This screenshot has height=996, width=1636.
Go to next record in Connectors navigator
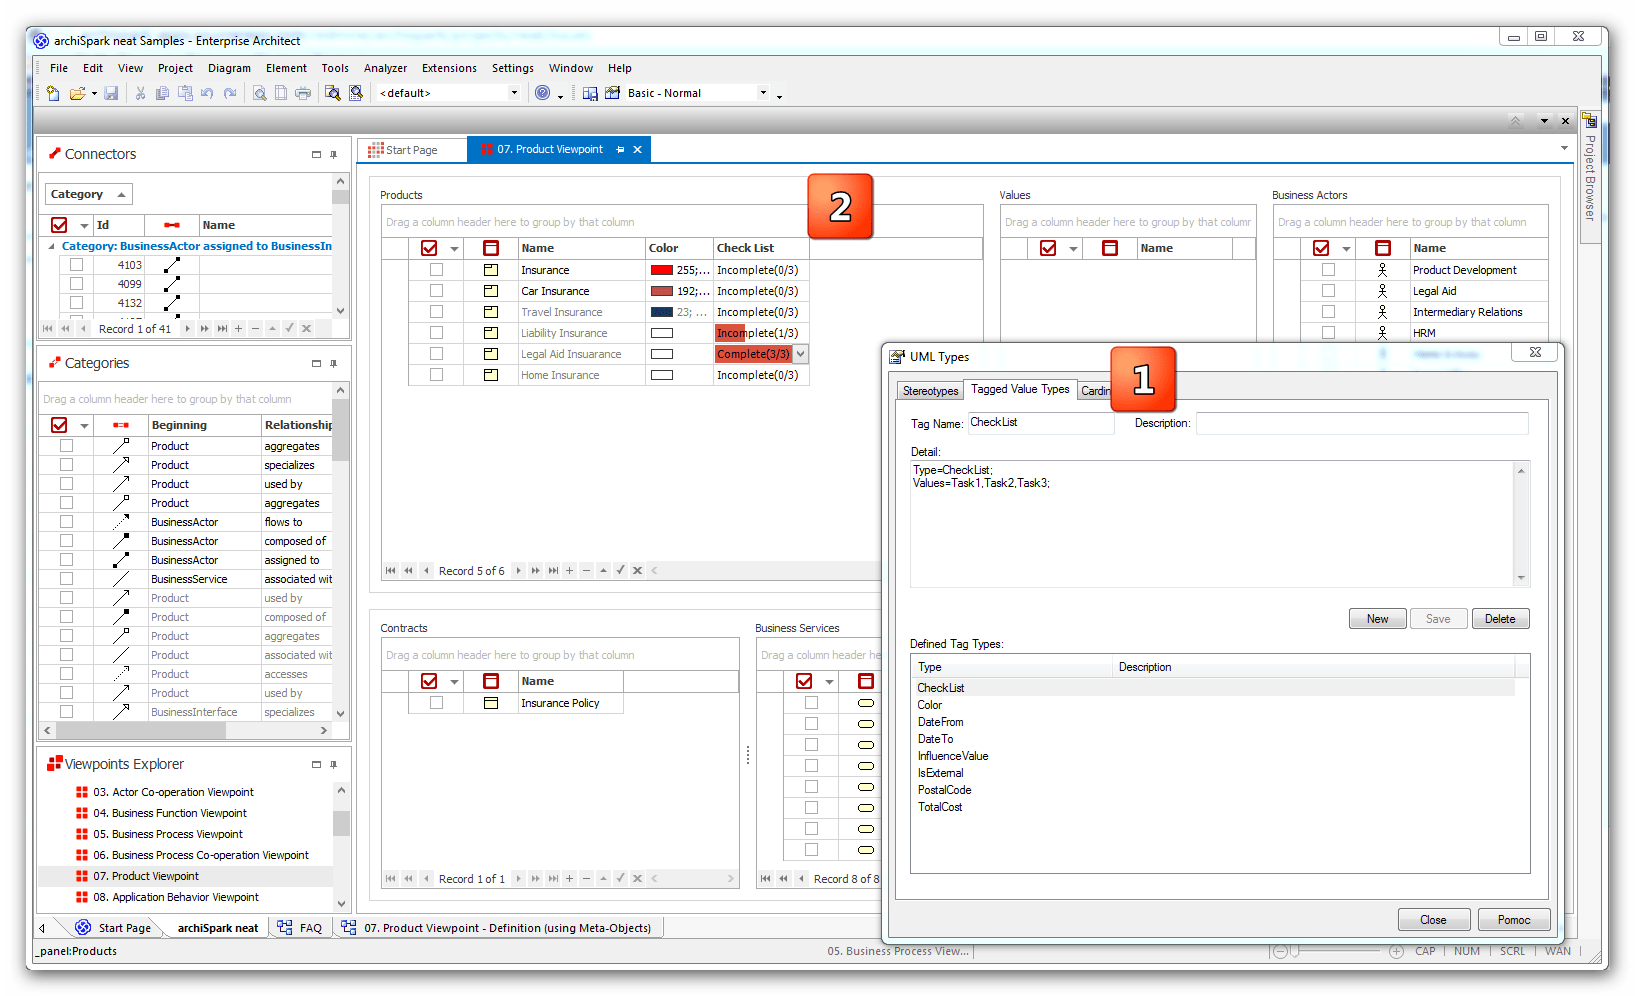click(187, 329)
